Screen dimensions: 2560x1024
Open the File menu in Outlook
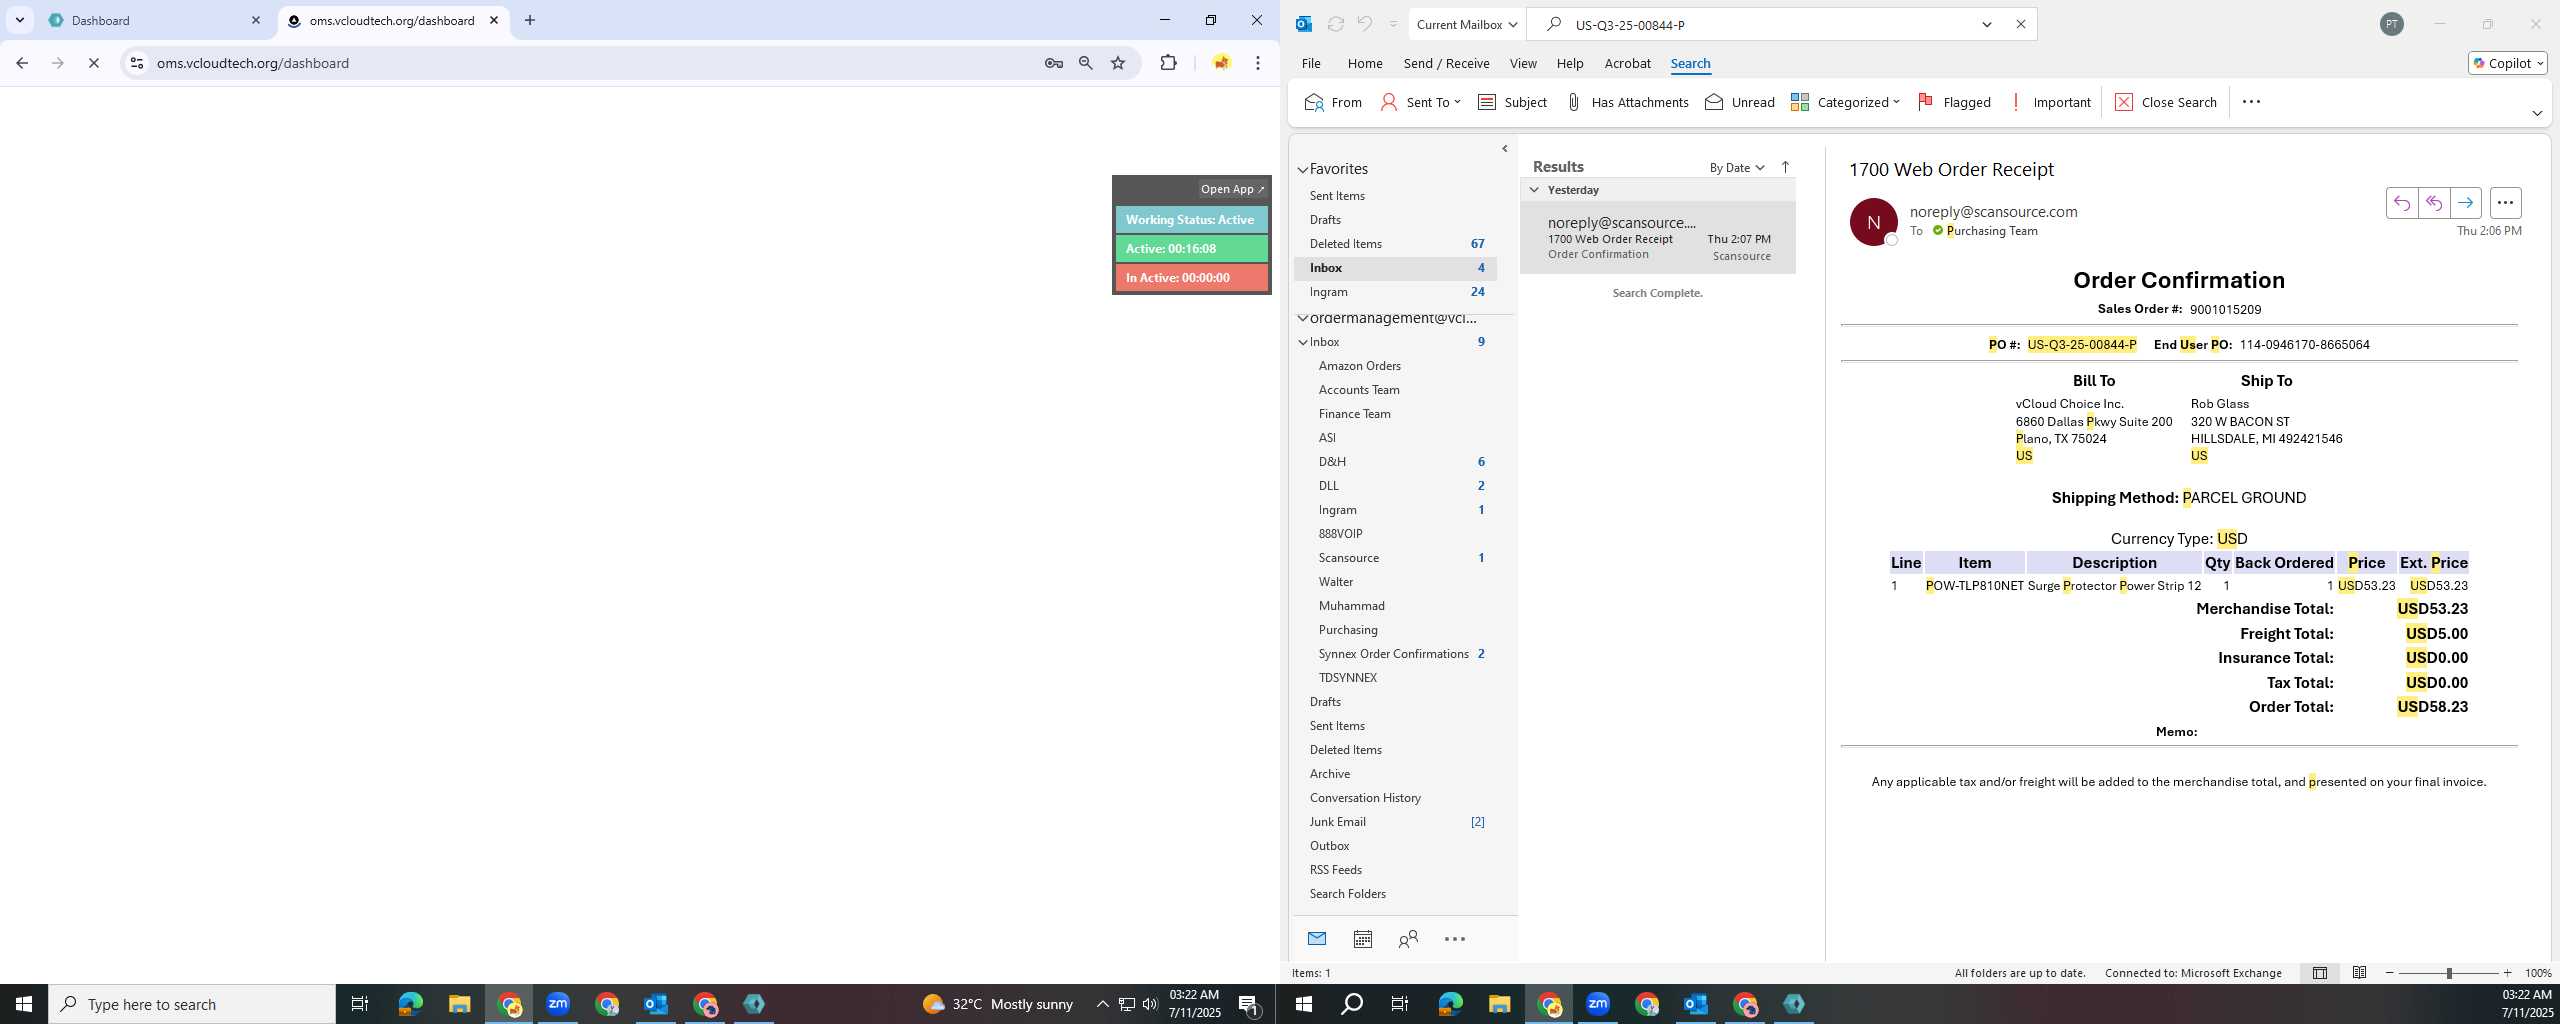click(x=1310, y=63)
